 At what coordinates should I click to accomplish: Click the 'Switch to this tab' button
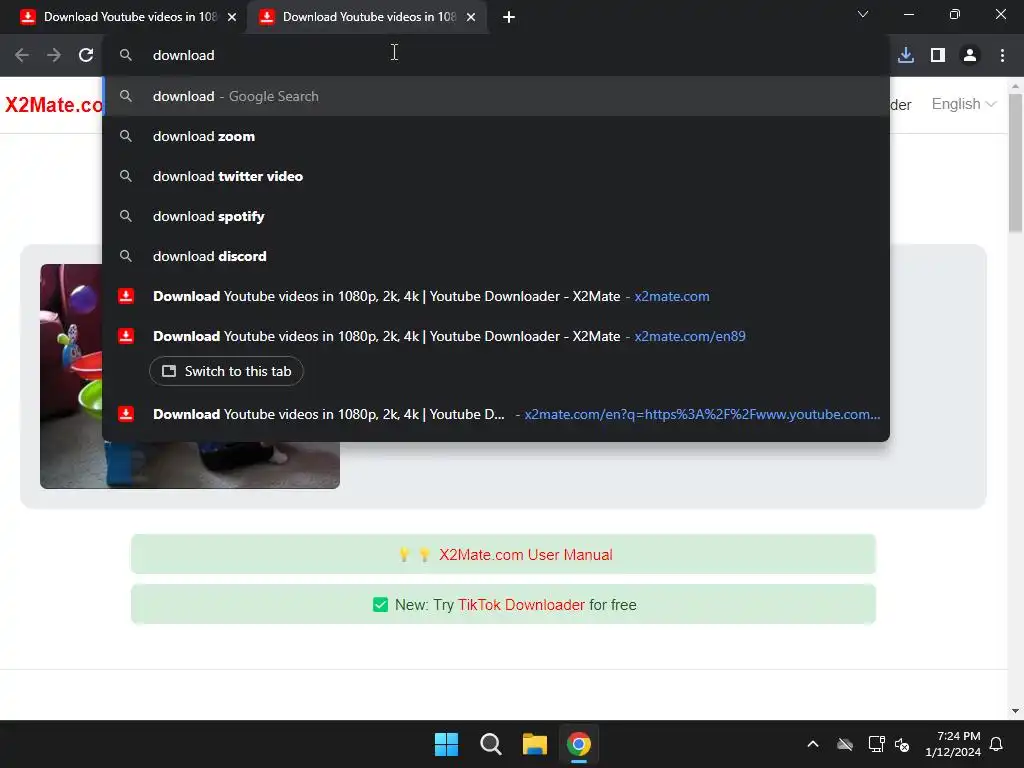click(226, 371)
